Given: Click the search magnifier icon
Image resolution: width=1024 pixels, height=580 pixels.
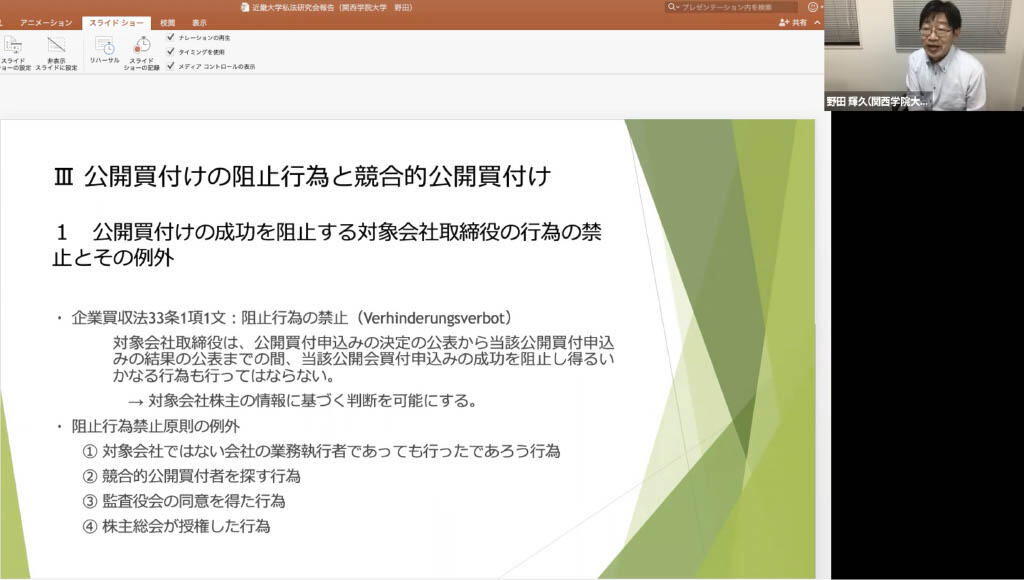Looking at the screenshot, I should click(x=671, y=7).
